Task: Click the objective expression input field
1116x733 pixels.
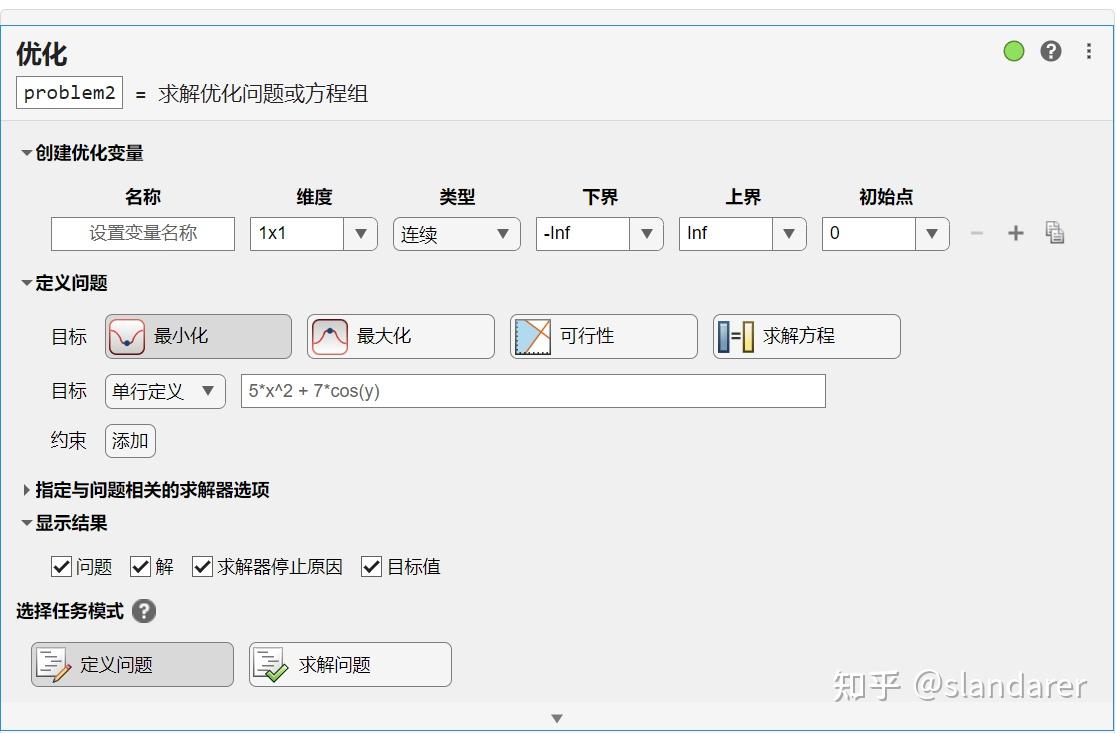Action: click(x=533, y=391)
